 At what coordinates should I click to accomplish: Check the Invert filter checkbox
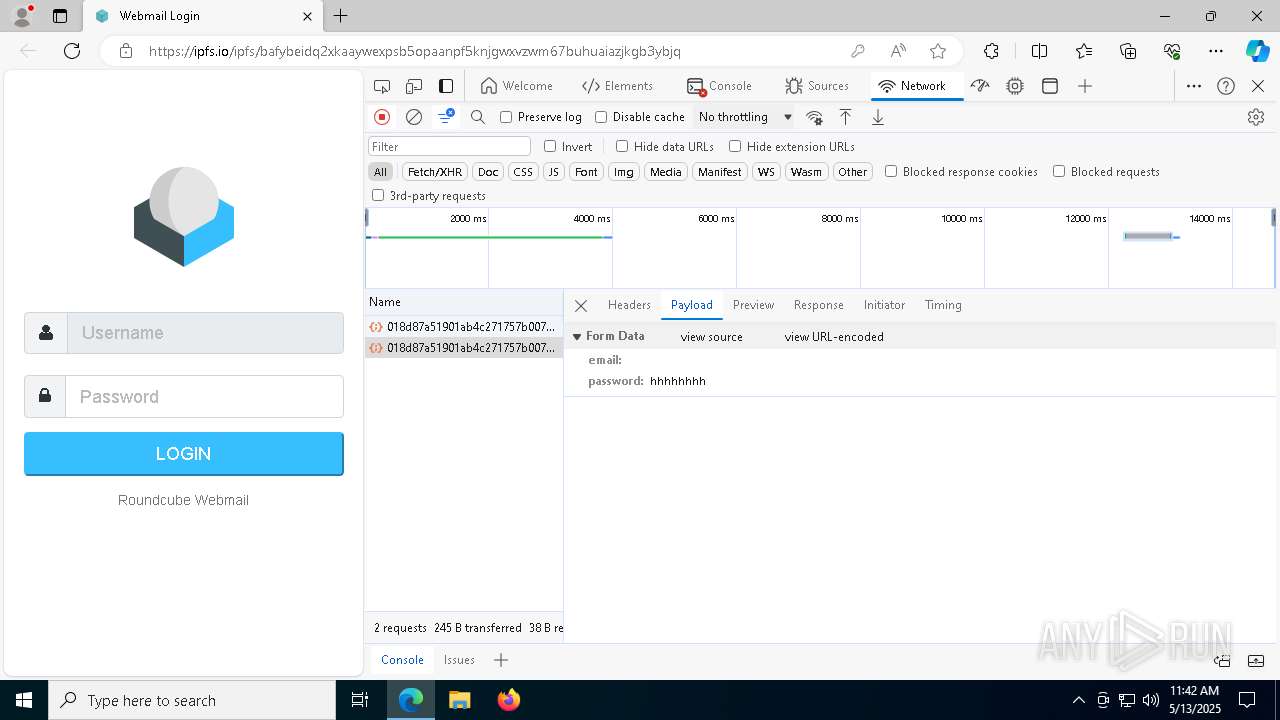tap(550, 146)
